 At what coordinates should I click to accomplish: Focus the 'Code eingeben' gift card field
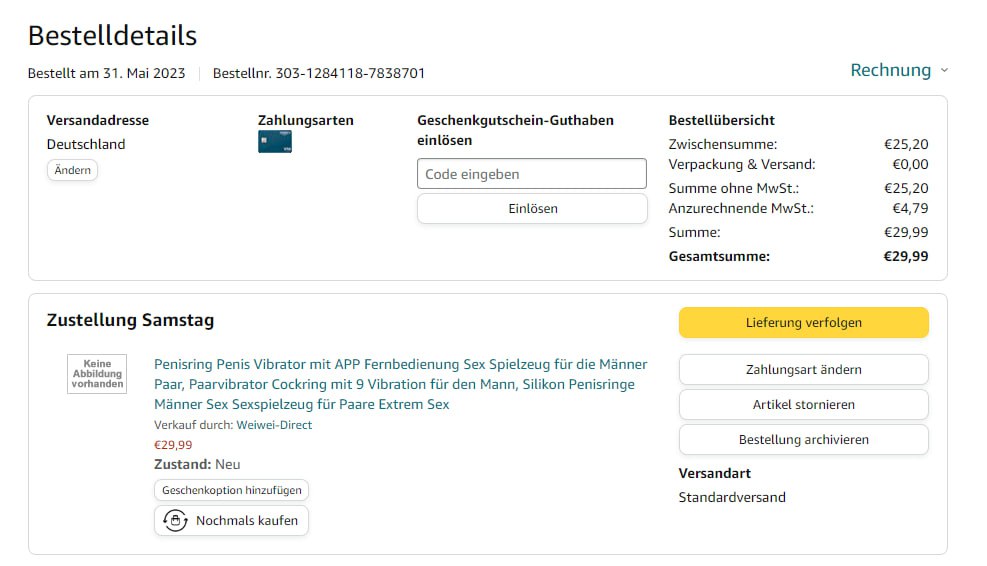click(532, 174)
